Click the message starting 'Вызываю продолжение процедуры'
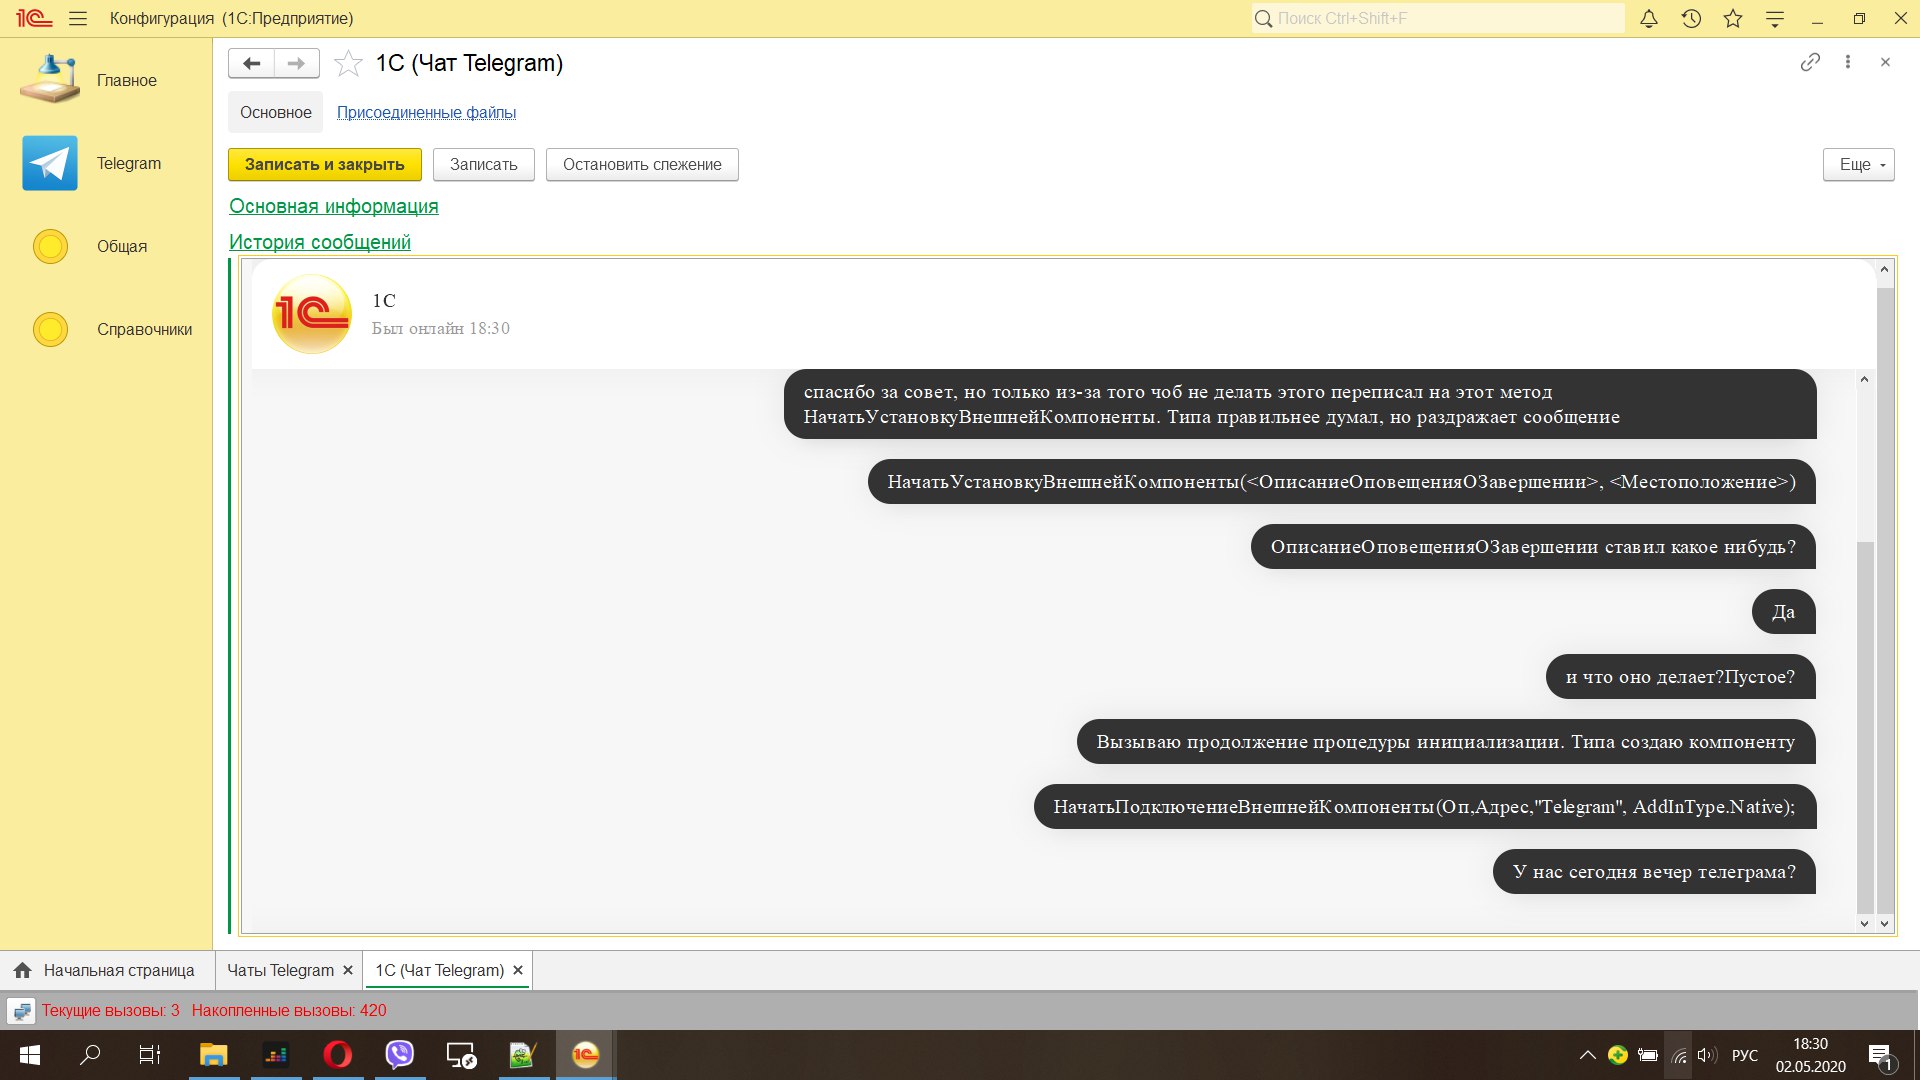Screen dimensions: 1920x1080 pos(1446,742)
